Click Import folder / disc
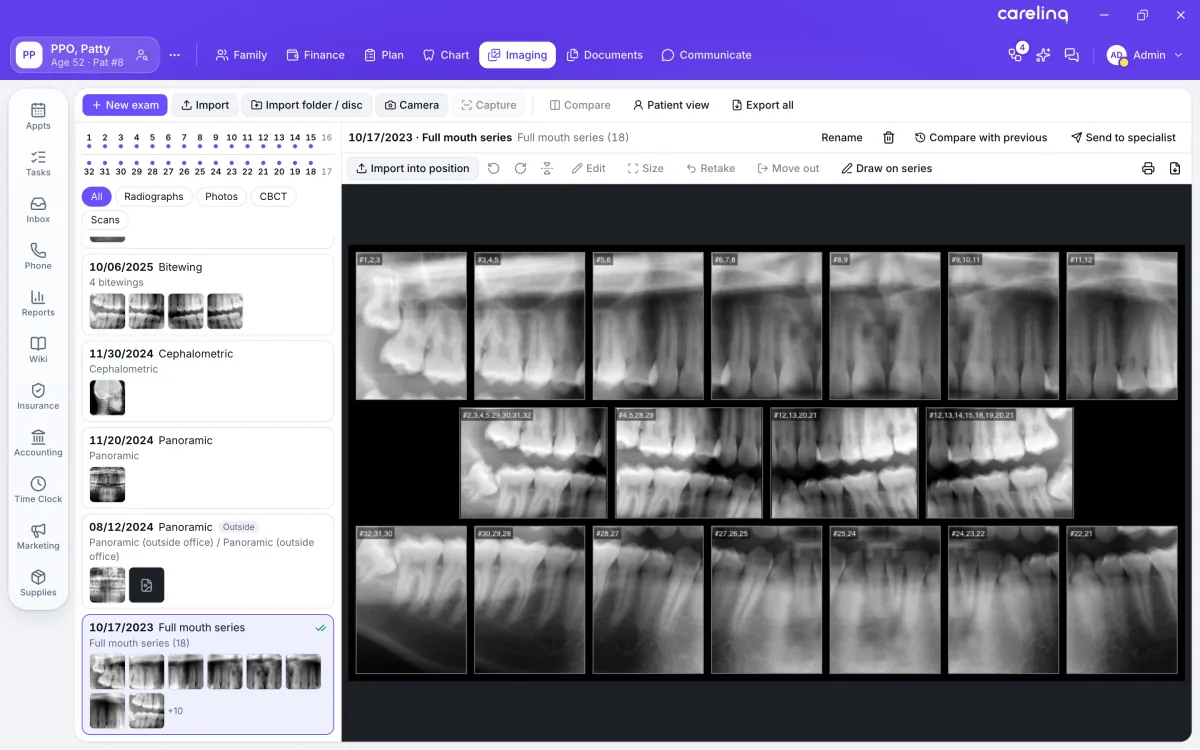The image size is (1200, 750). (x=307, y=105)
